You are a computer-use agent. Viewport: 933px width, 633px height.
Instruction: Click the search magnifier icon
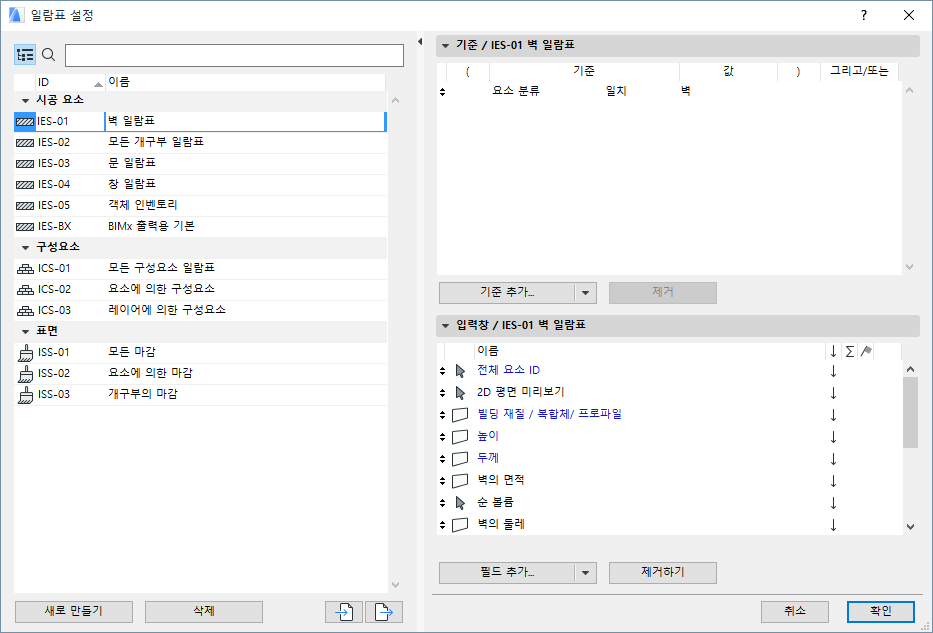tap(49, 55)
